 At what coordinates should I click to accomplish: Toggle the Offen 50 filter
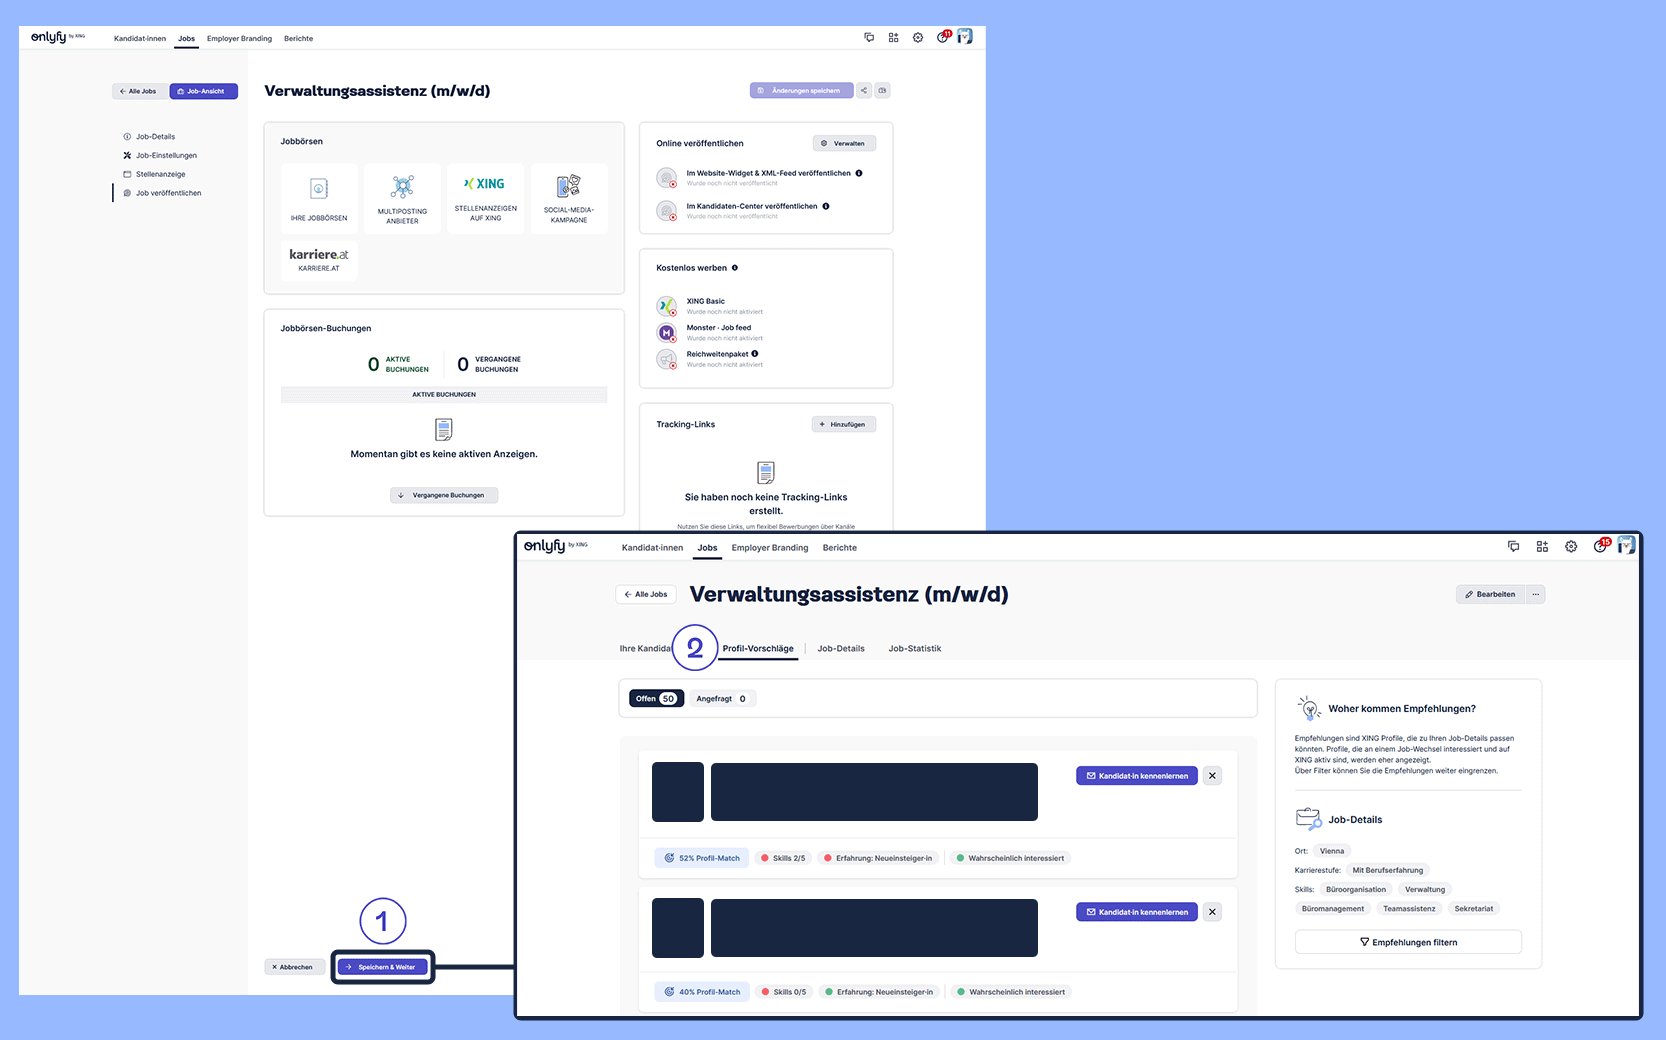(x=656, y=699)
